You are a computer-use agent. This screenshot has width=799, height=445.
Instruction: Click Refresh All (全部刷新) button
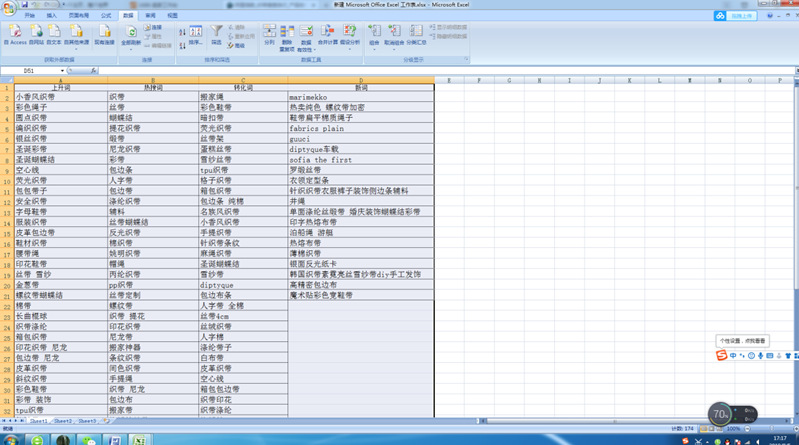click(x=131, y=37)
